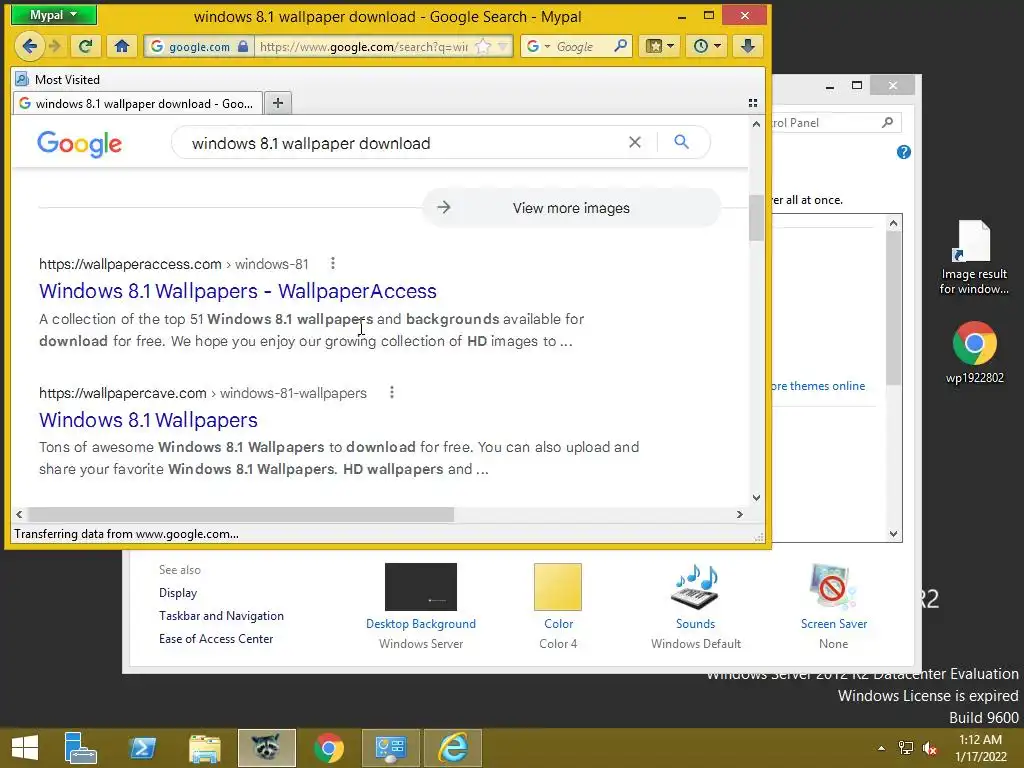Click the magnifier in the browser search box
1024x768 pixels.
620,46
